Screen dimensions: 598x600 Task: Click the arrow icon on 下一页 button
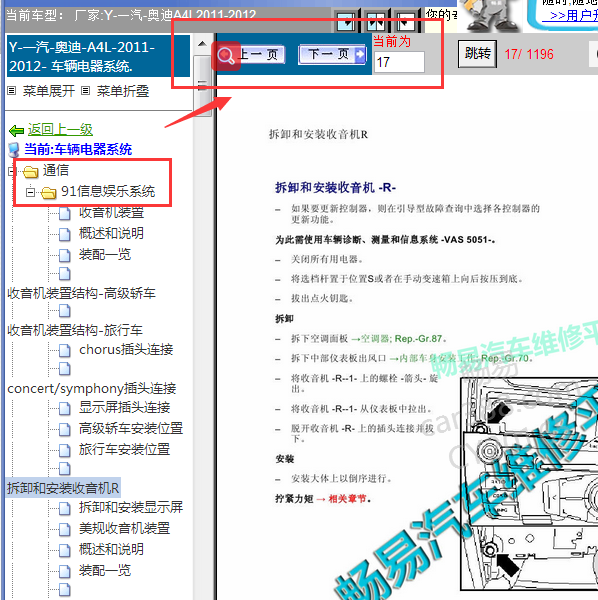[x=360, y=54]
